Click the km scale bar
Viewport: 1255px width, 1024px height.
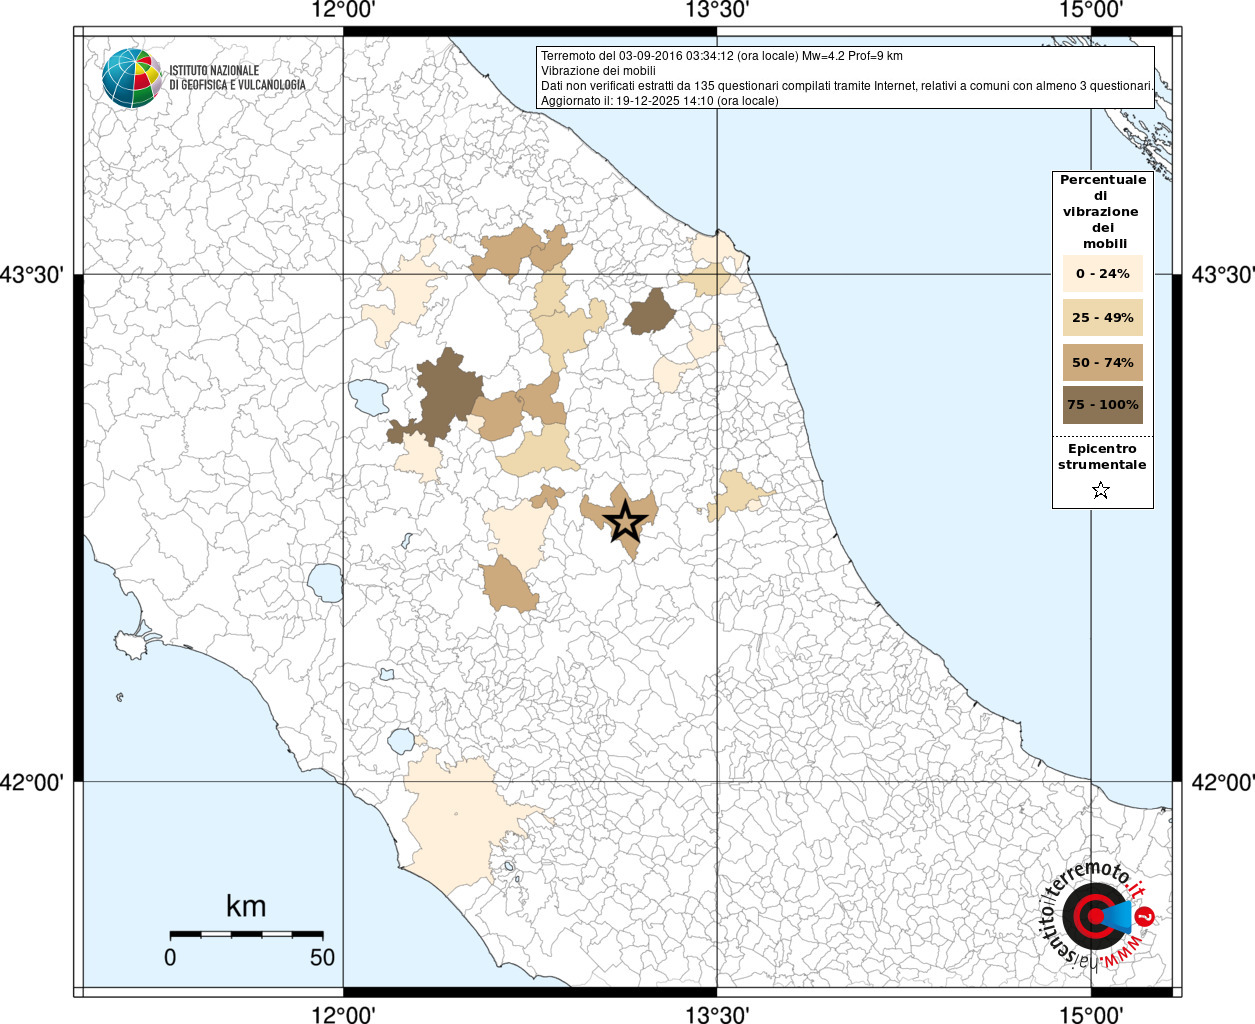pyautogui.click(x=246, y=934)
